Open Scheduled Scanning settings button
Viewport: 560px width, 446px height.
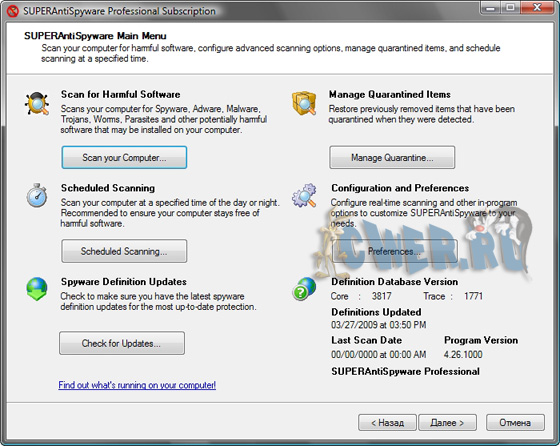pos(124,251)
